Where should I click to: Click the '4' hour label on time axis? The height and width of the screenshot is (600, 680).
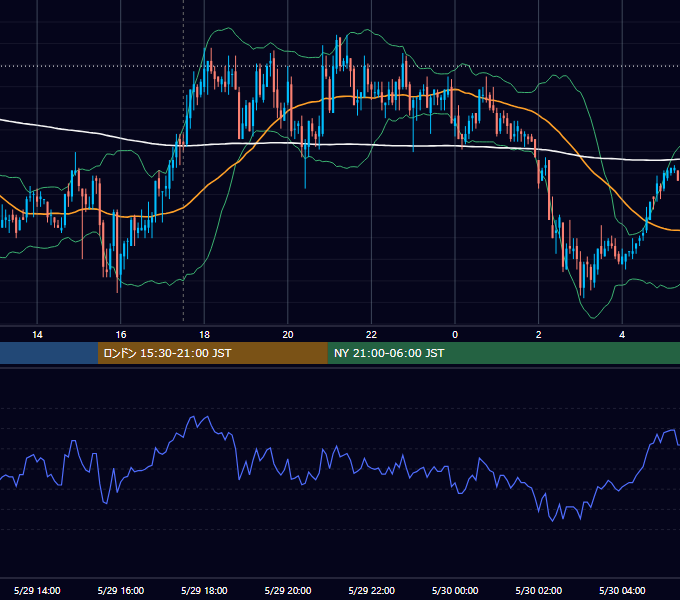pyautogui.click(x=622, y=335)
